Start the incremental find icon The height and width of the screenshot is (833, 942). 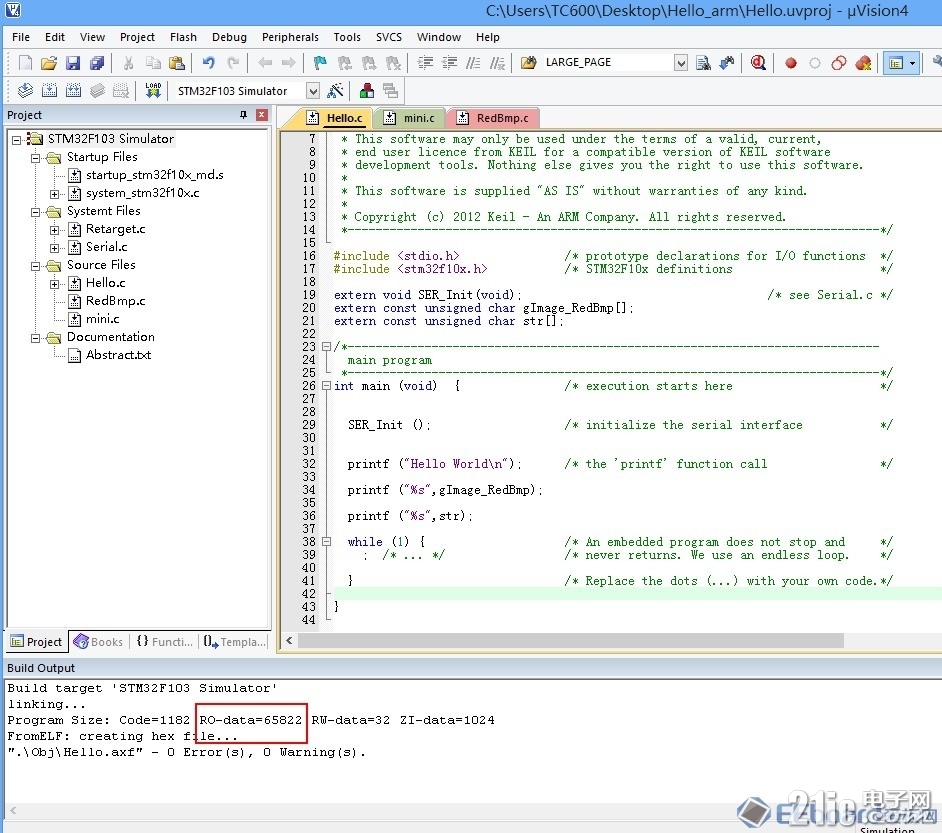point(727,62)
